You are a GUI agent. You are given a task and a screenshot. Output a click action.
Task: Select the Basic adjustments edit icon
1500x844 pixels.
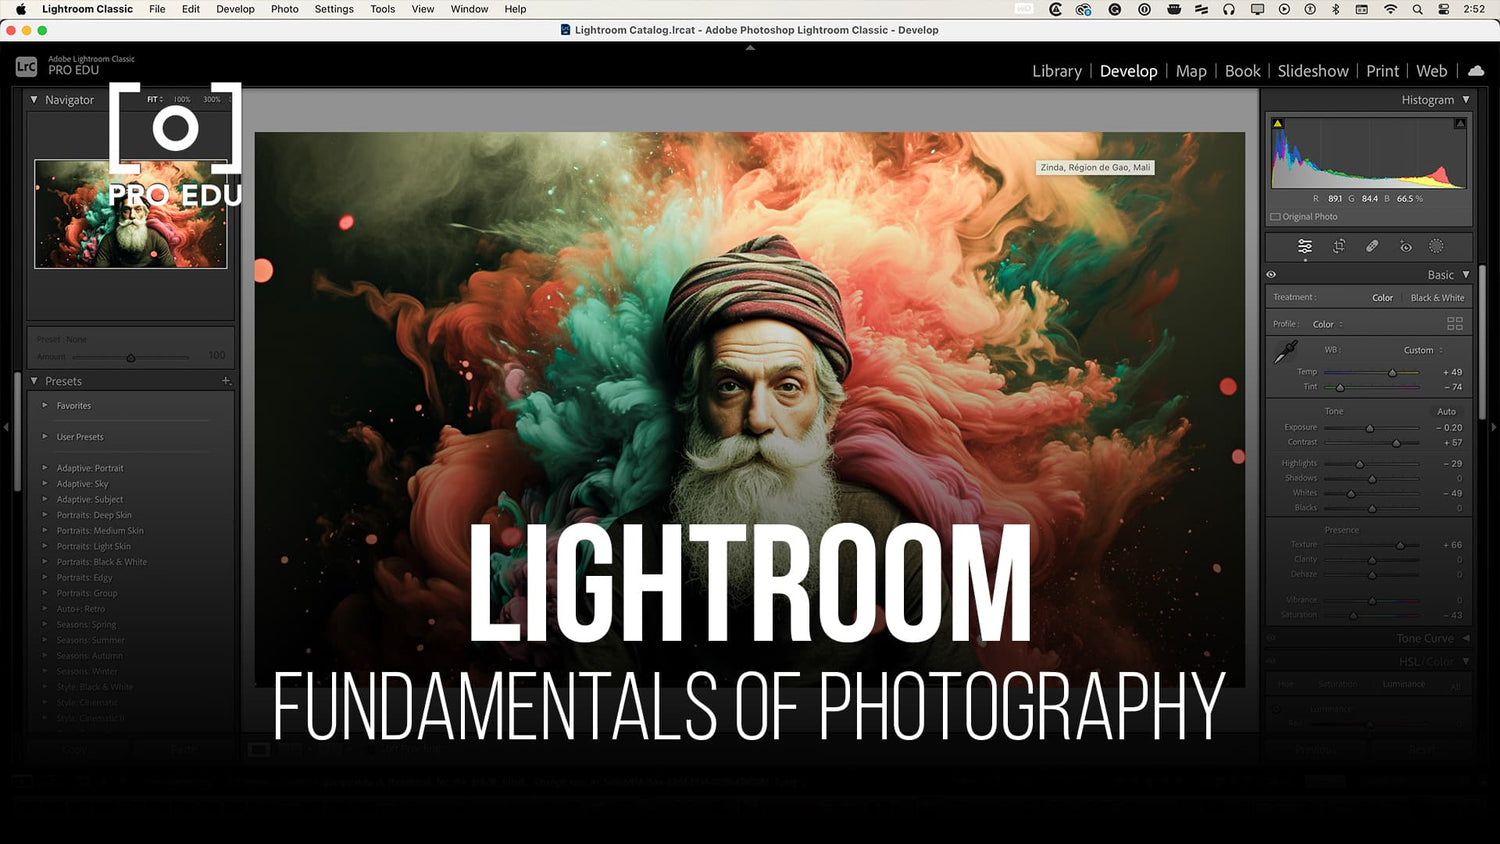(x=1304, y=246)
